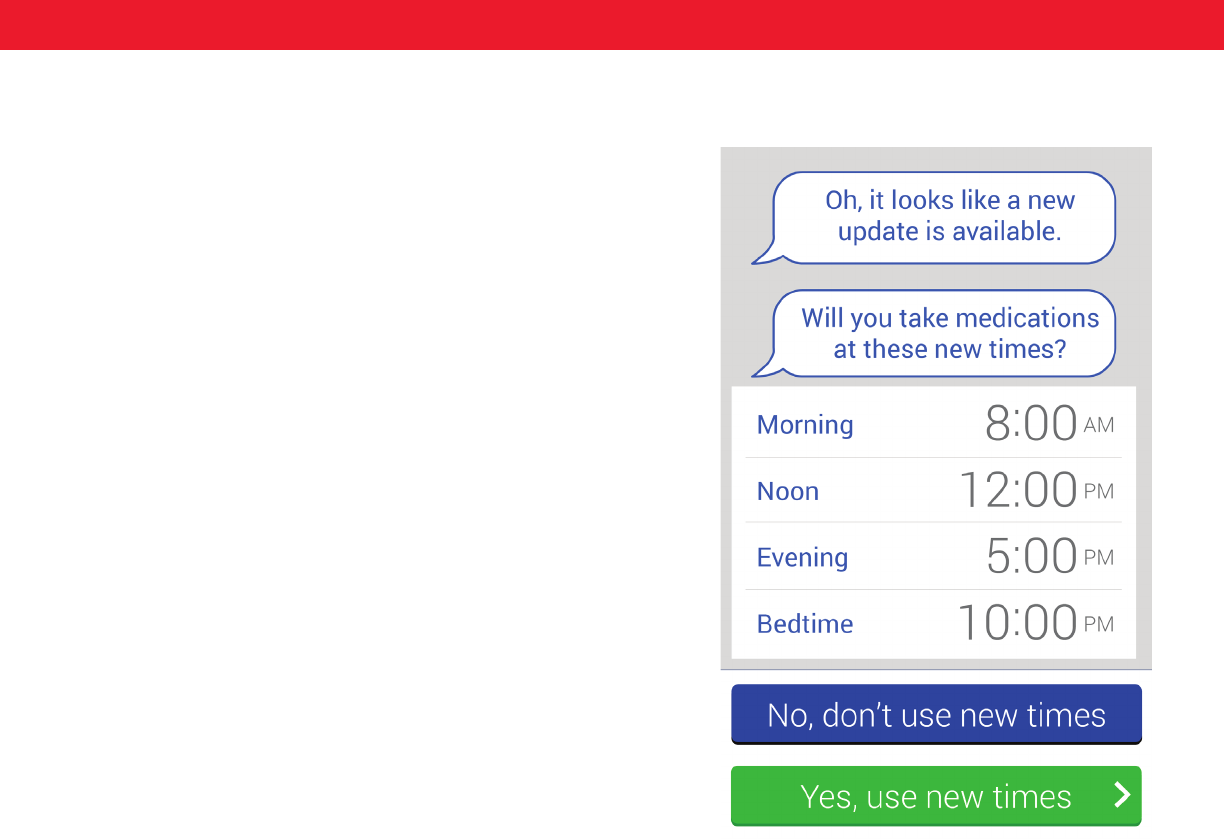
Task: Tap the 8:00 morning time value
Action: coord(1031,424)
